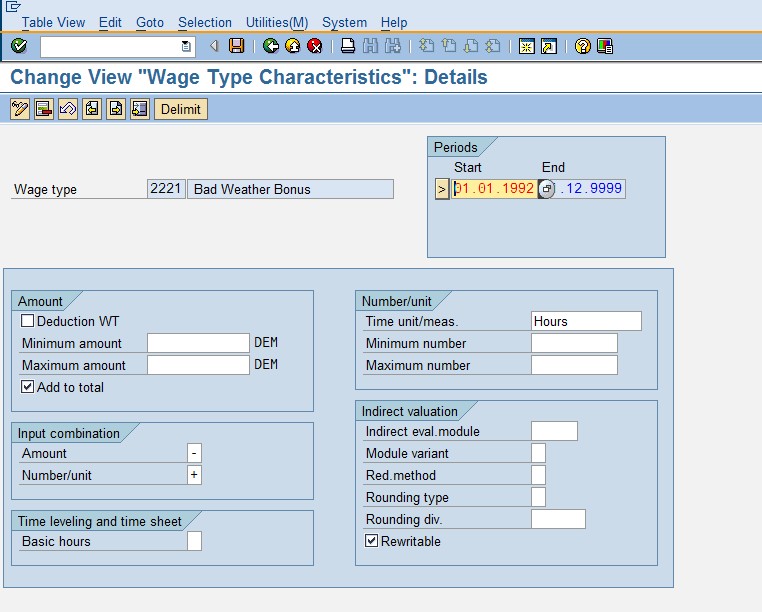
Task: Open the Edit menu
Action: [110, 22]
